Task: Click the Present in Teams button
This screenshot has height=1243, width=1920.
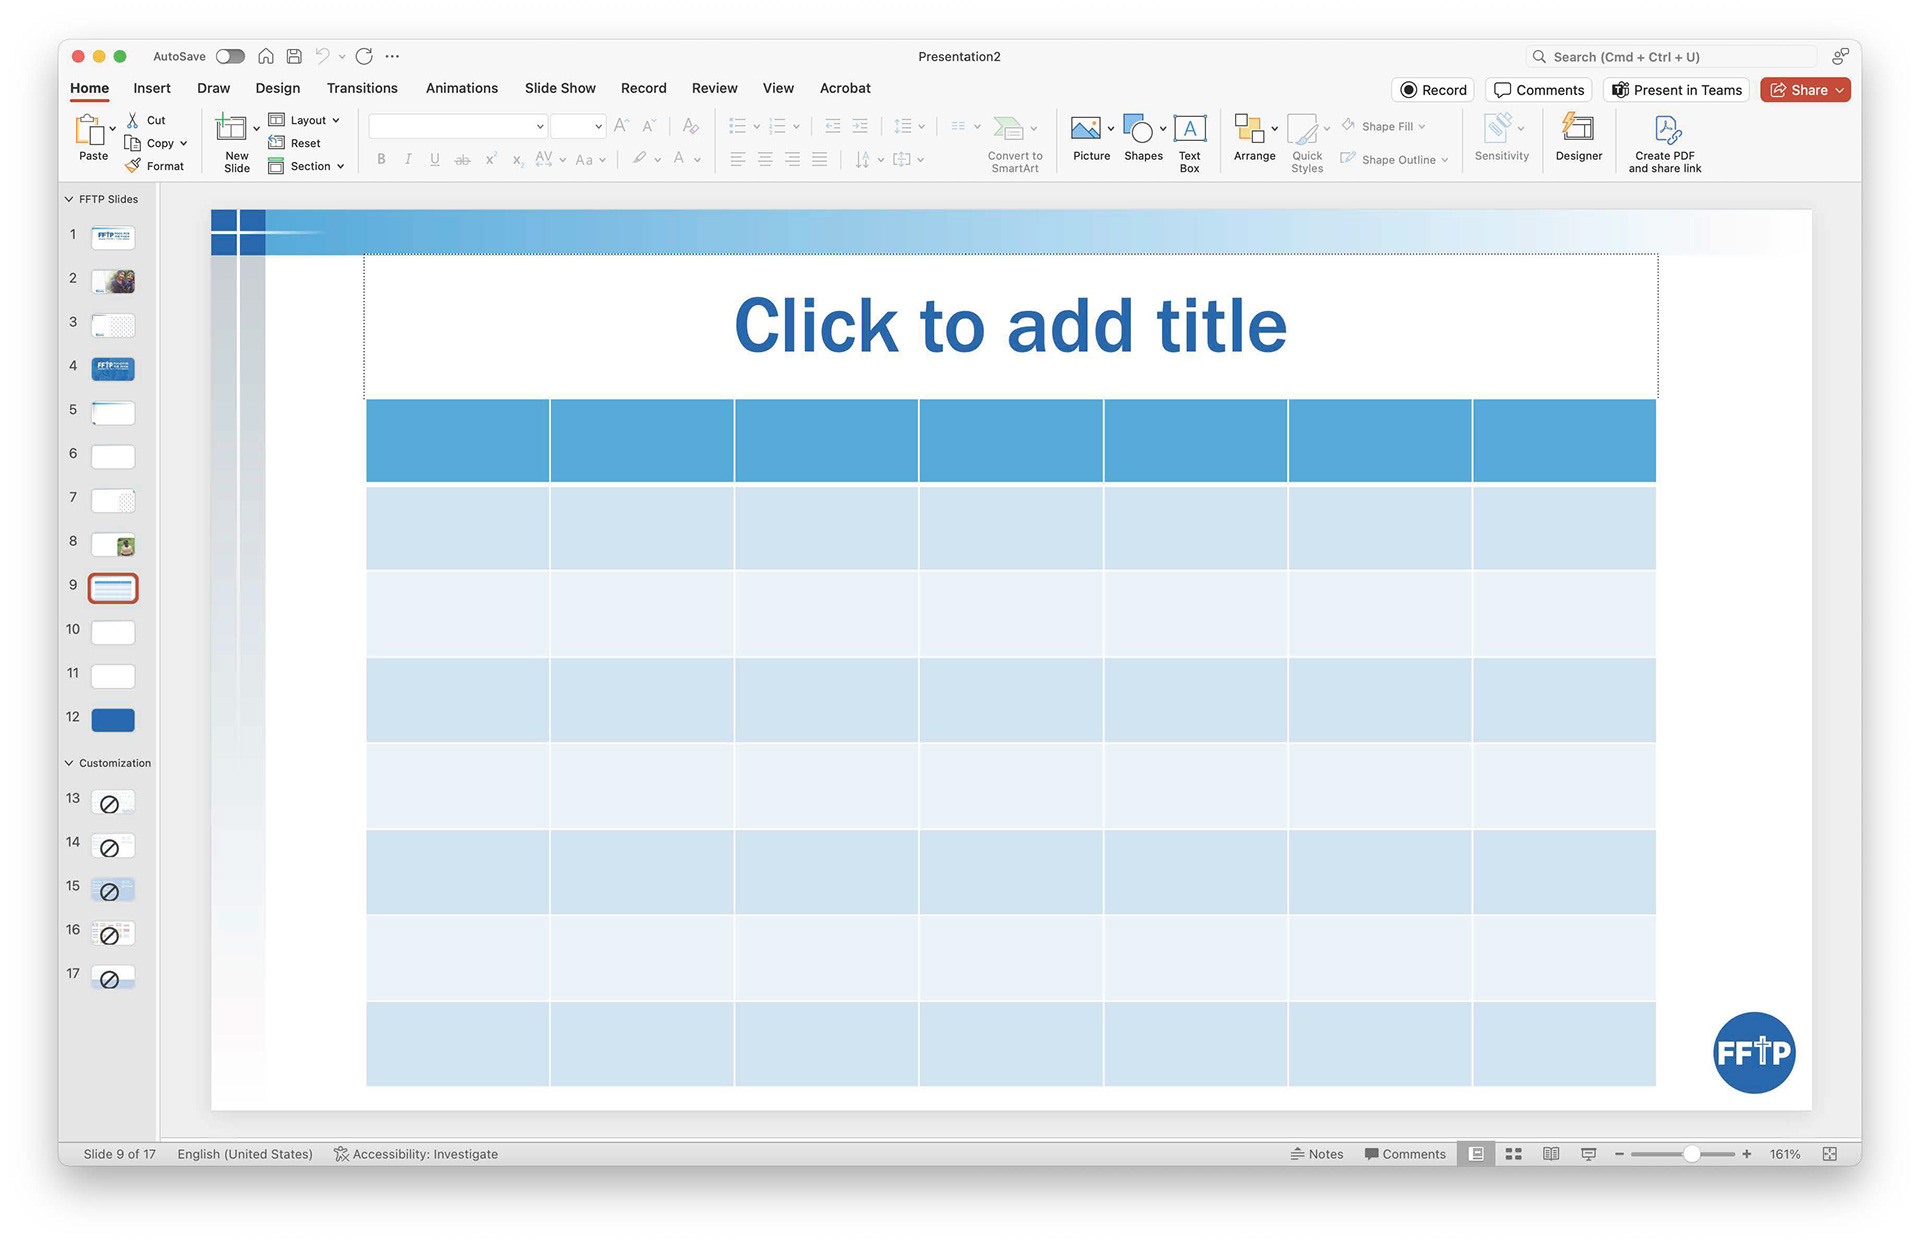Action: coord(1676,90)
